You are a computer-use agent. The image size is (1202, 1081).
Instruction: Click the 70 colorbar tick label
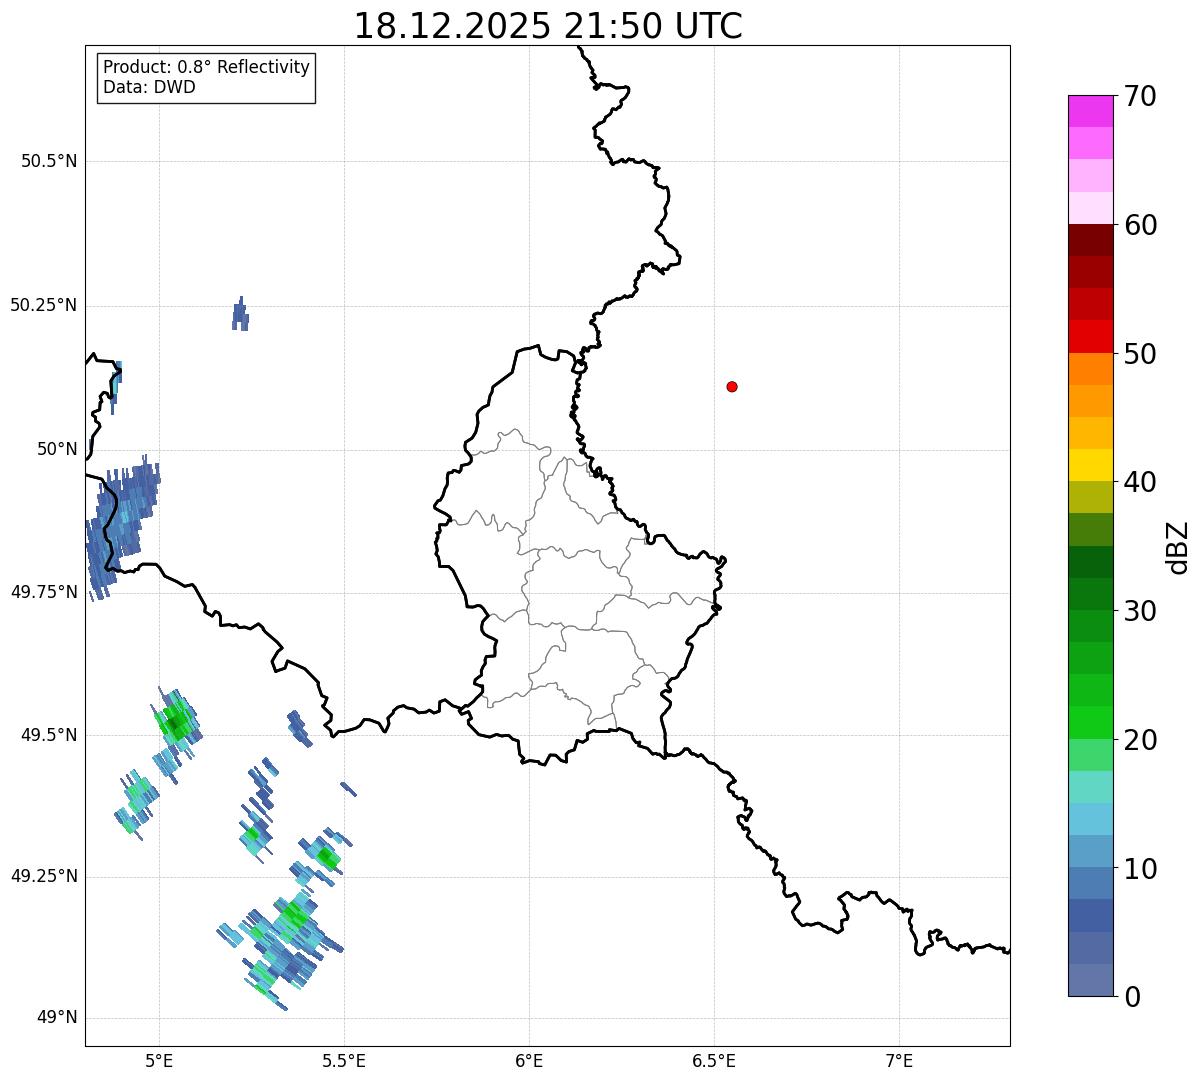pos(1140,96)
